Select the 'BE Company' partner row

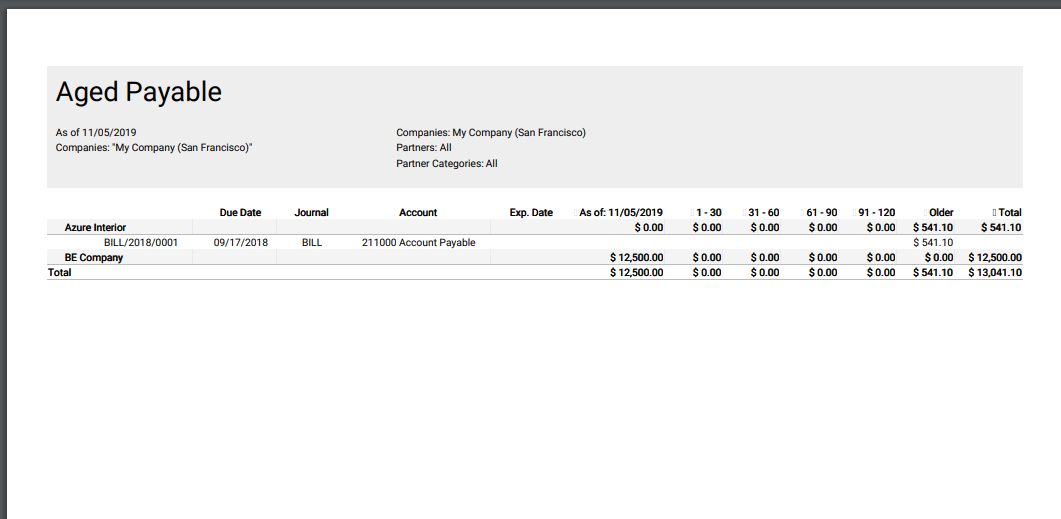point(535,257)
